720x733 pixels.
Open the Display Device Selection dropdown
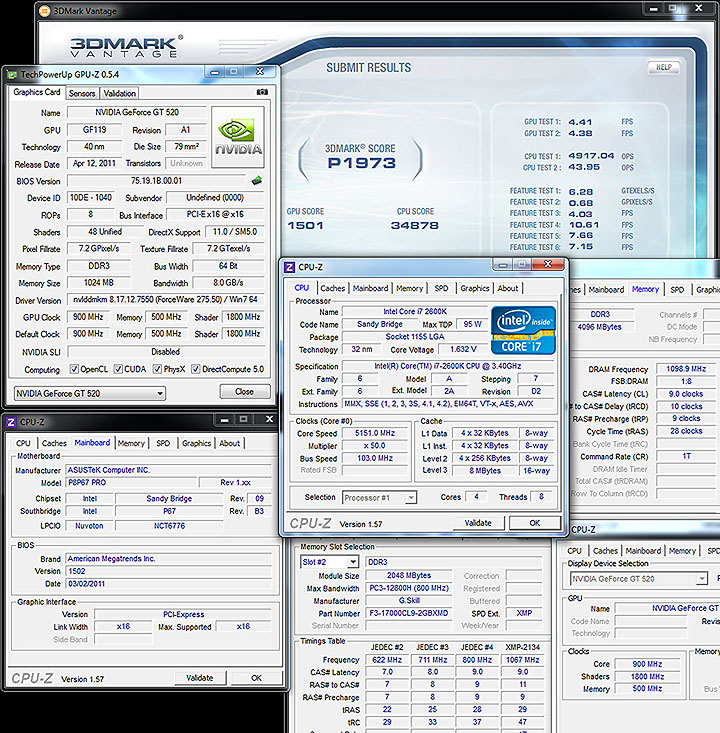pyautogui.click(x=639, y=579)
